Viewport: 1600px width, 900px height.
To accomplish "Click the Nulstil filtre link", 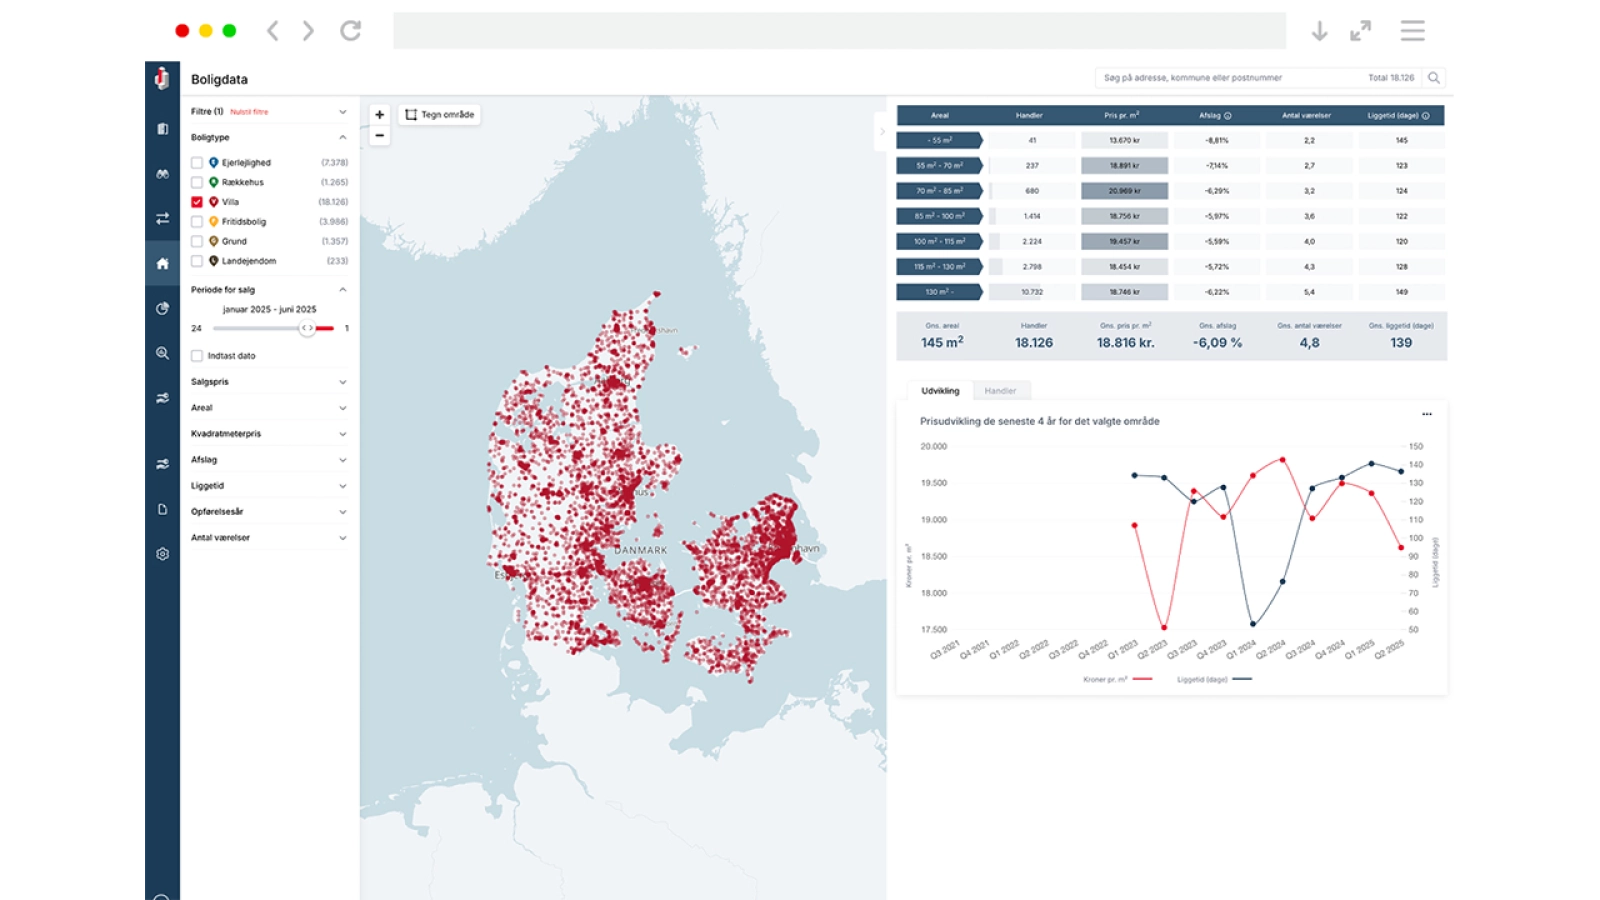I will [x=249, y=112].
